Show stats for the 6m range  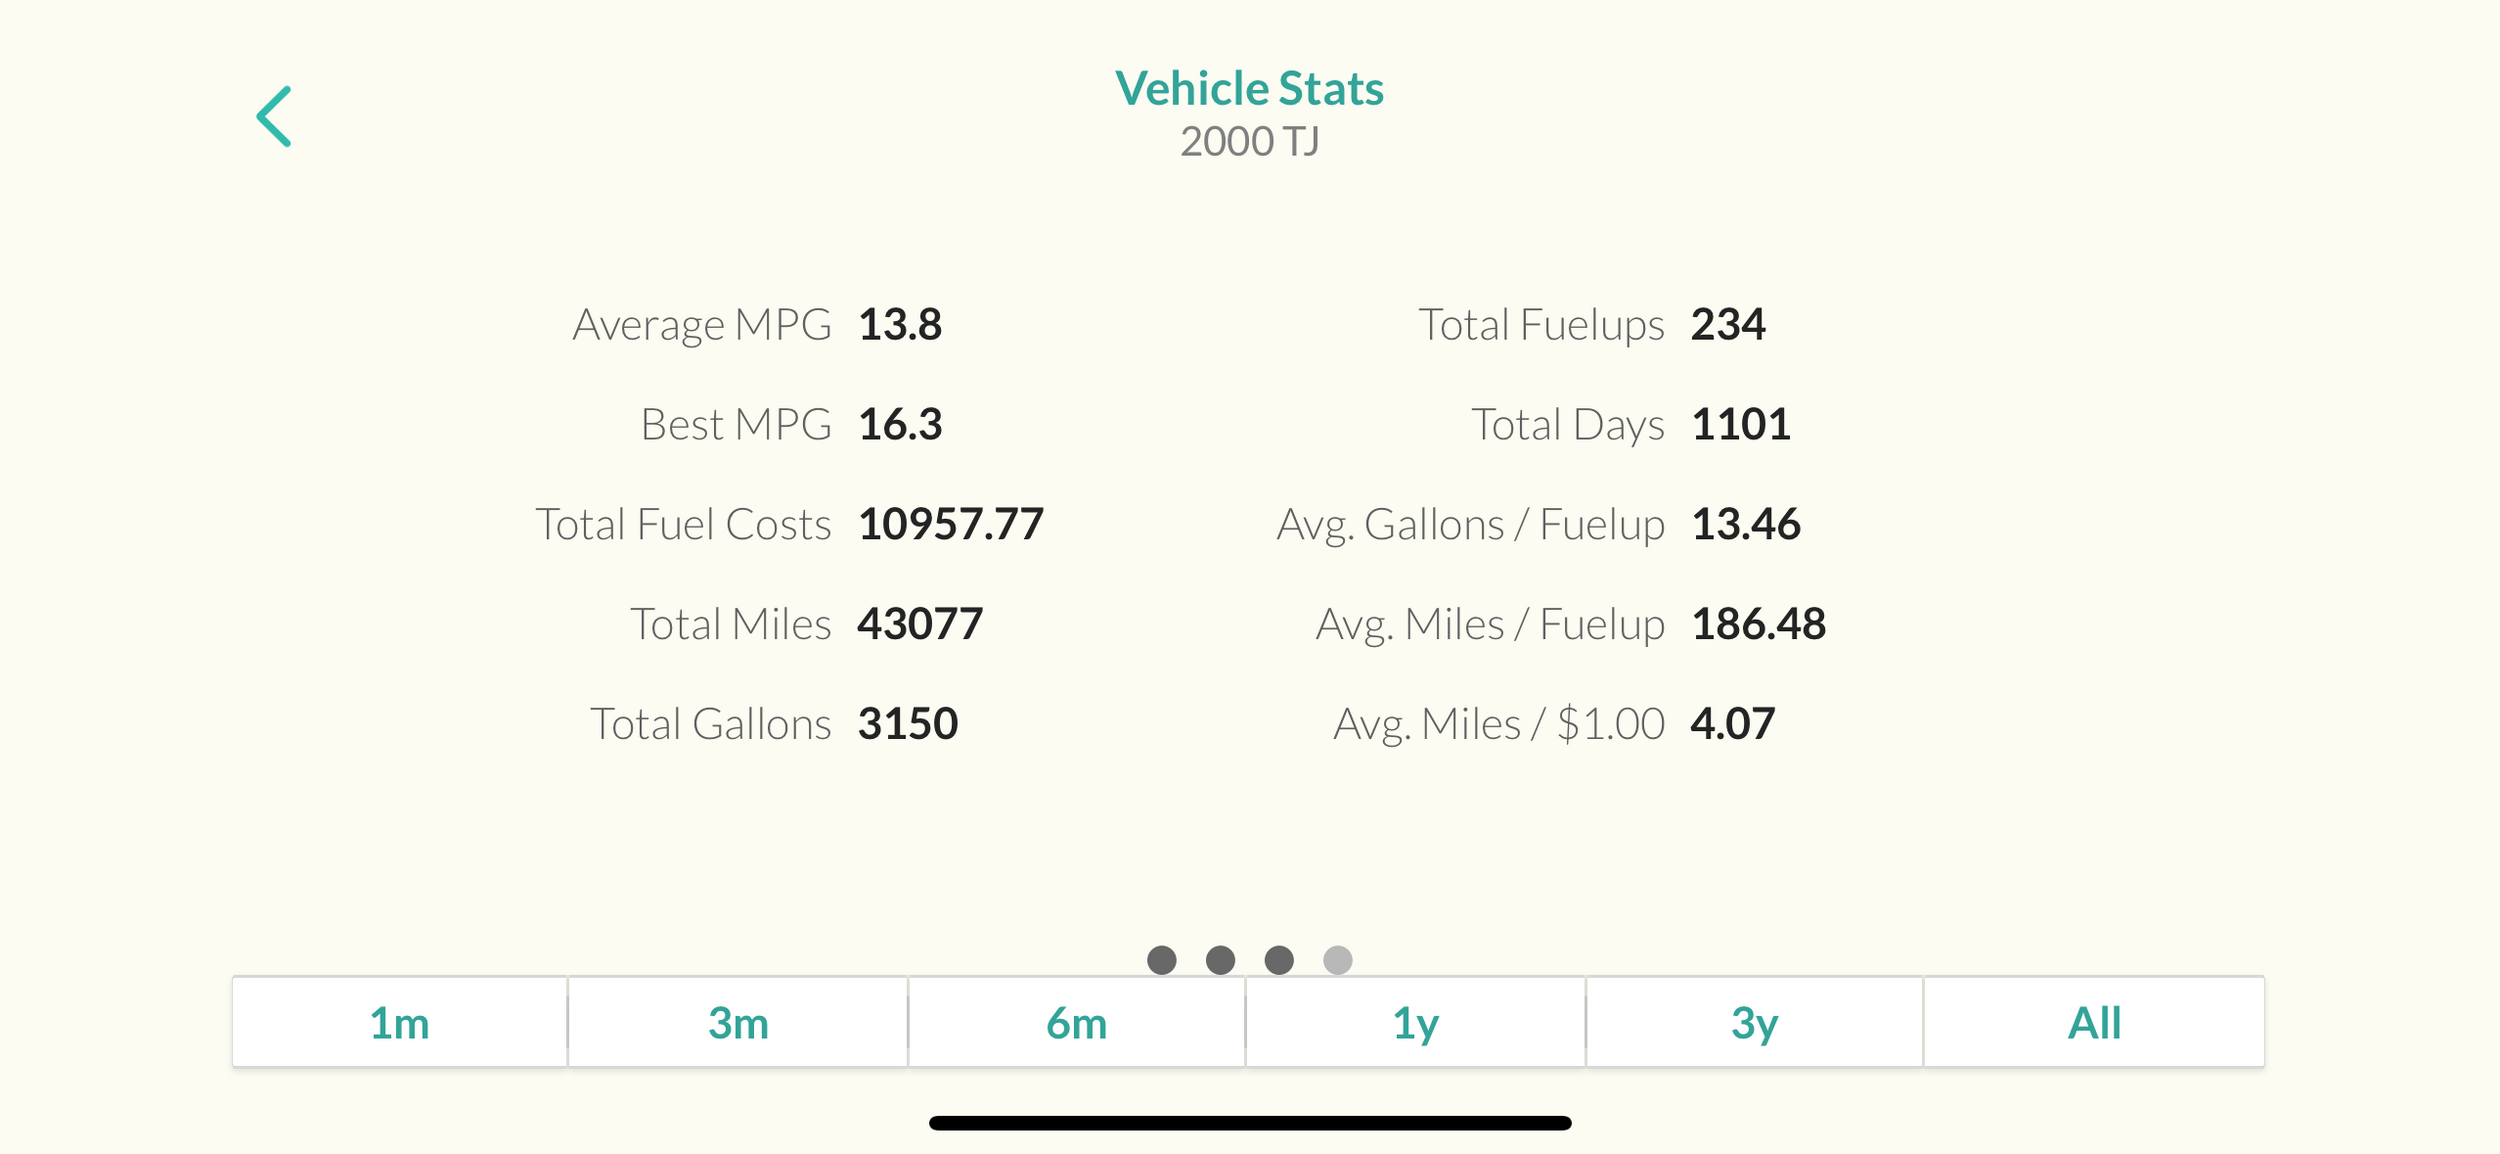1076,1023
